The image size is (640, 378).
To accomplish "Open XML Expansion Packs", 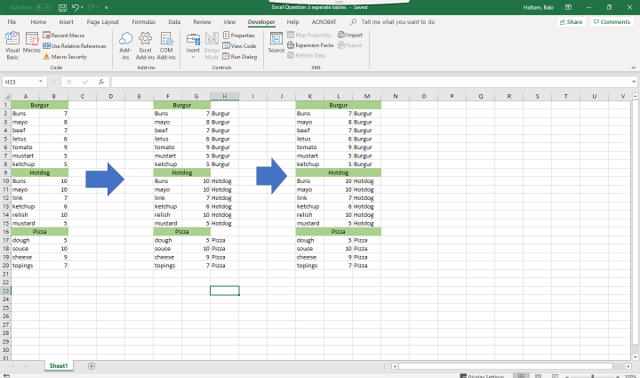I will tap(311, 45).
